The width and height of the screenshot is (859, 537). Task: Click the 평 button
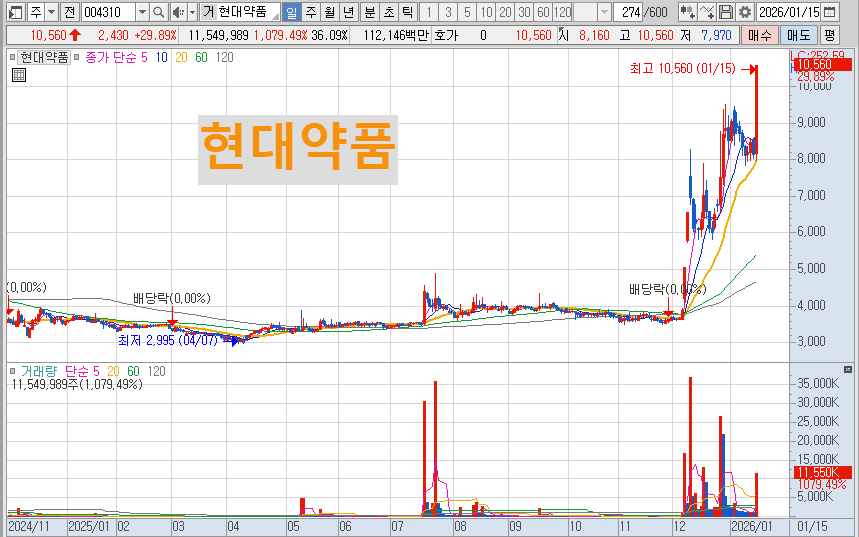click(x=830, y=36)
